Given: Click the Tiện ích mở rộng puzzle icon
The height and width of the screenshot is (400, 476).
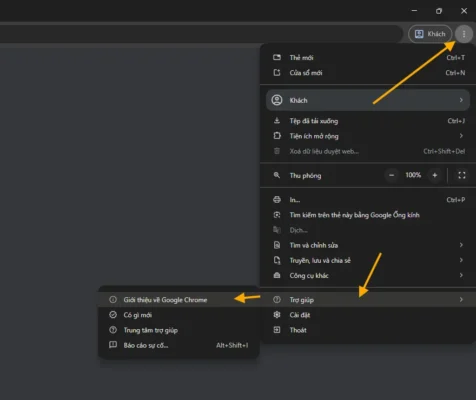Looking at the screenshot, I should 277,136.
